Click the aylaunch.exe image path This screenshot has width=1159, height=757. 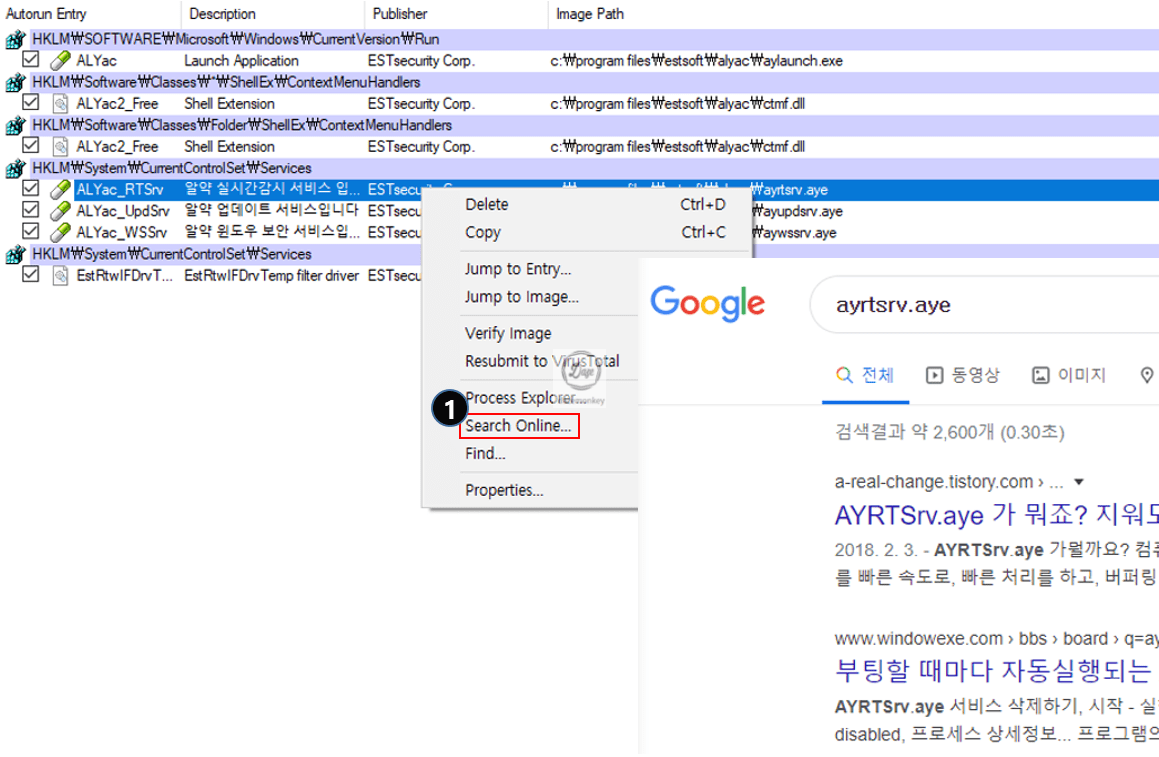click(x=696, y=61)
